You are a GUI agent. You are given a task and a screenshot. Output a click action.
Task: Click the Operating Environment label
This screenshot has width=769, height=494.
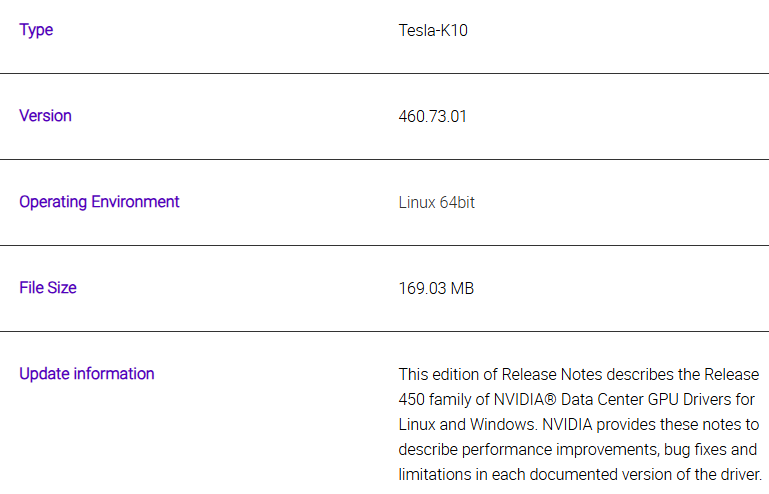tap(99, 202)
